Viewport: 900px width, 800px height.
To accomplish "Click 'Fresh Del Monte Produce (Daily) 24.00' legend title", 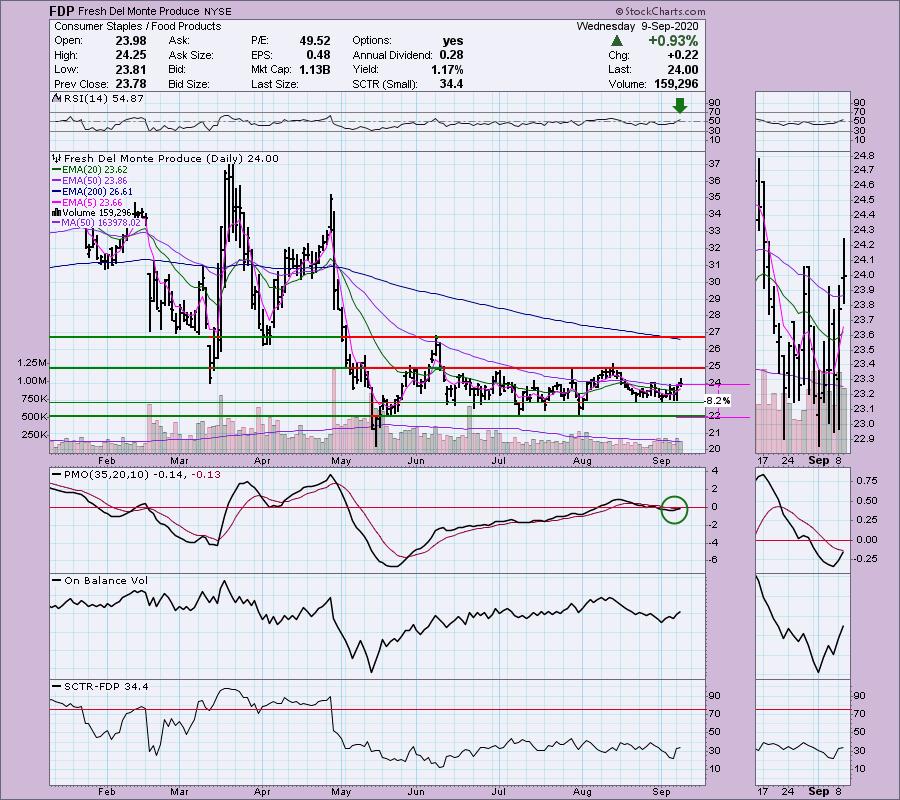I will 171,158.
